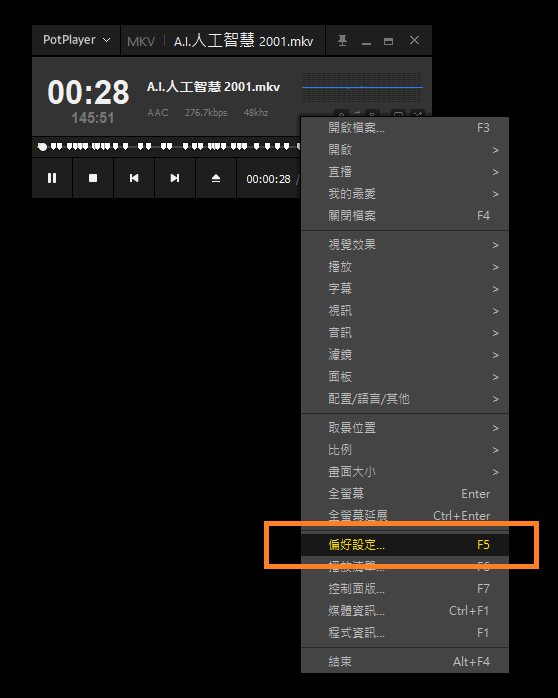Viewport: 558px width, 698px height.
Task: Skip to the next file
Action: [175, 178]
